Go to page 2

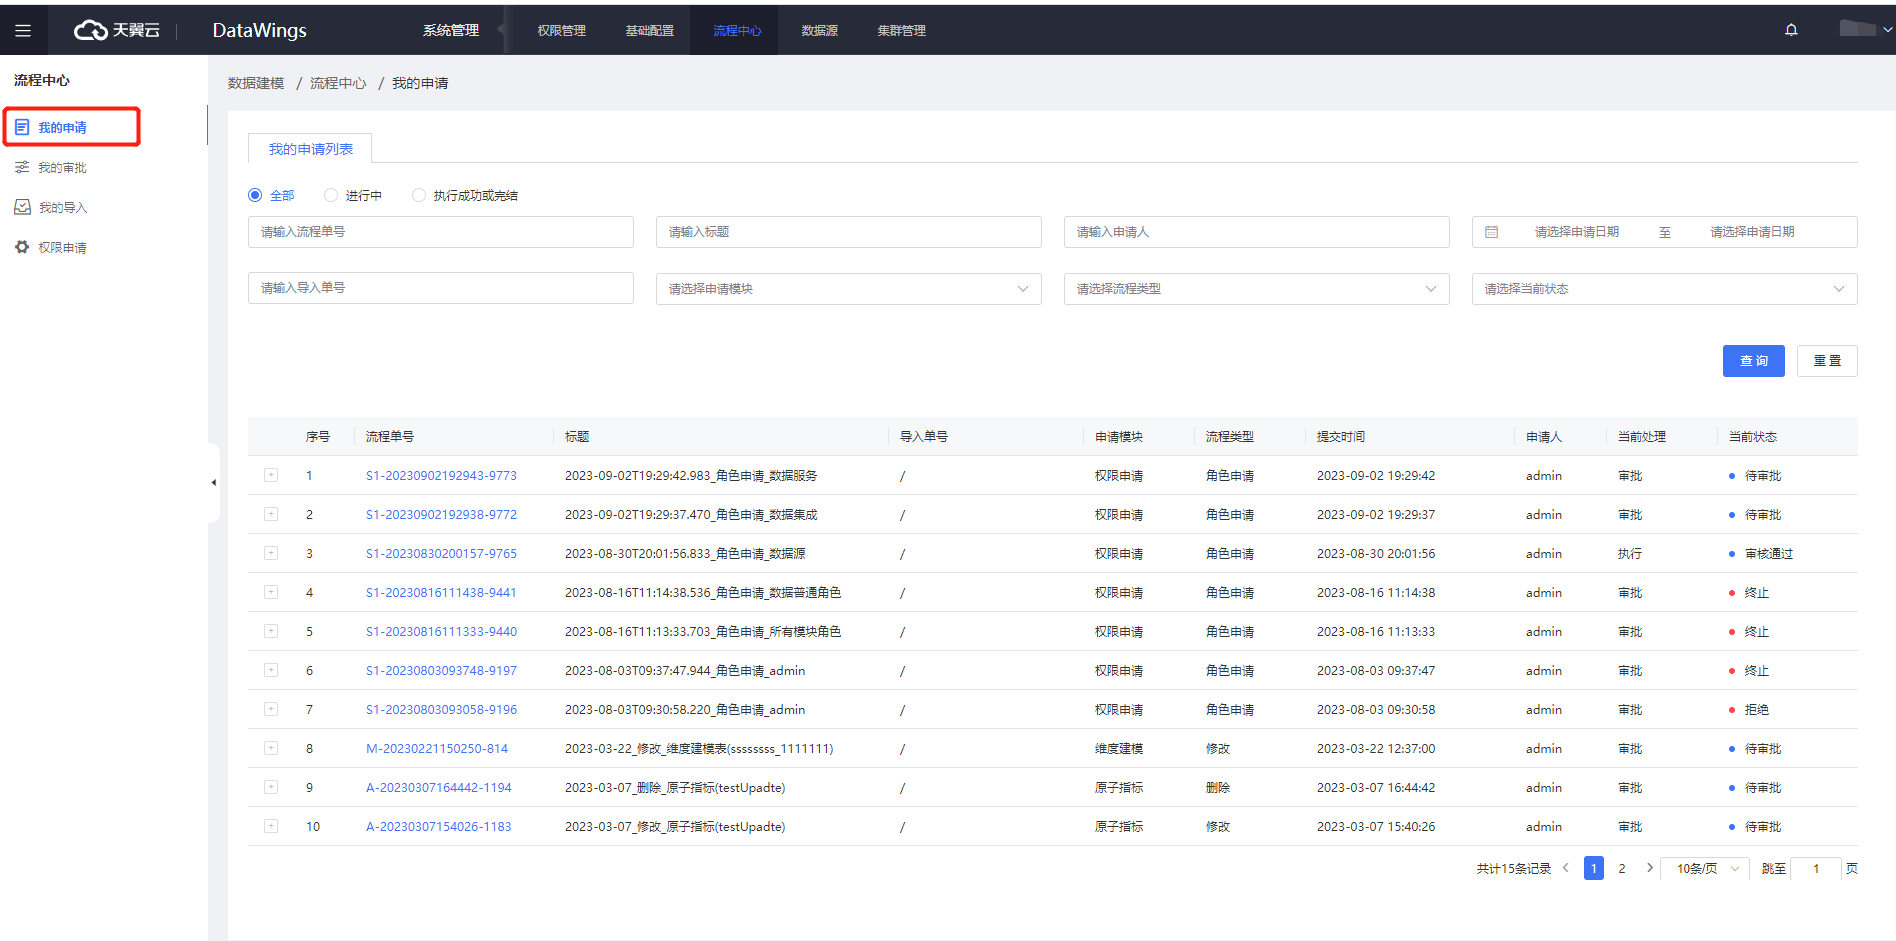[1622, 868]
